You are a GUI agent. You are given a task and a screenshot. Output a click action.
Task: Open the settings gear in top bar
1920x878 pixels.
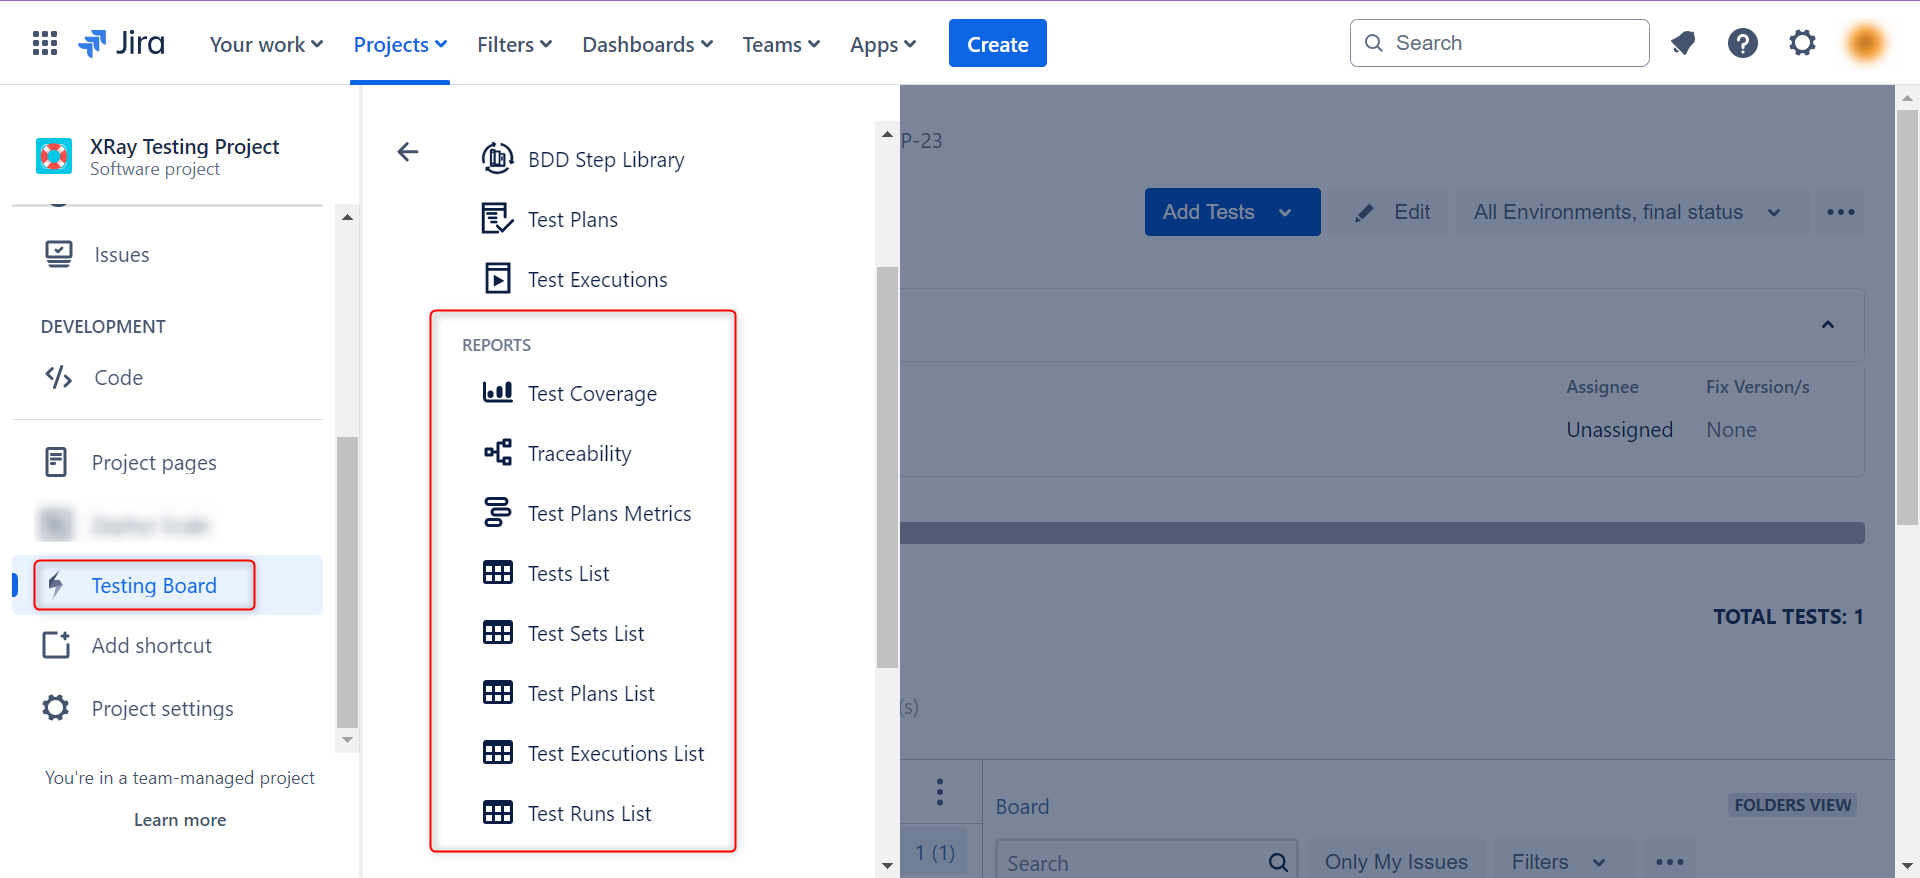click(1802, 43)
